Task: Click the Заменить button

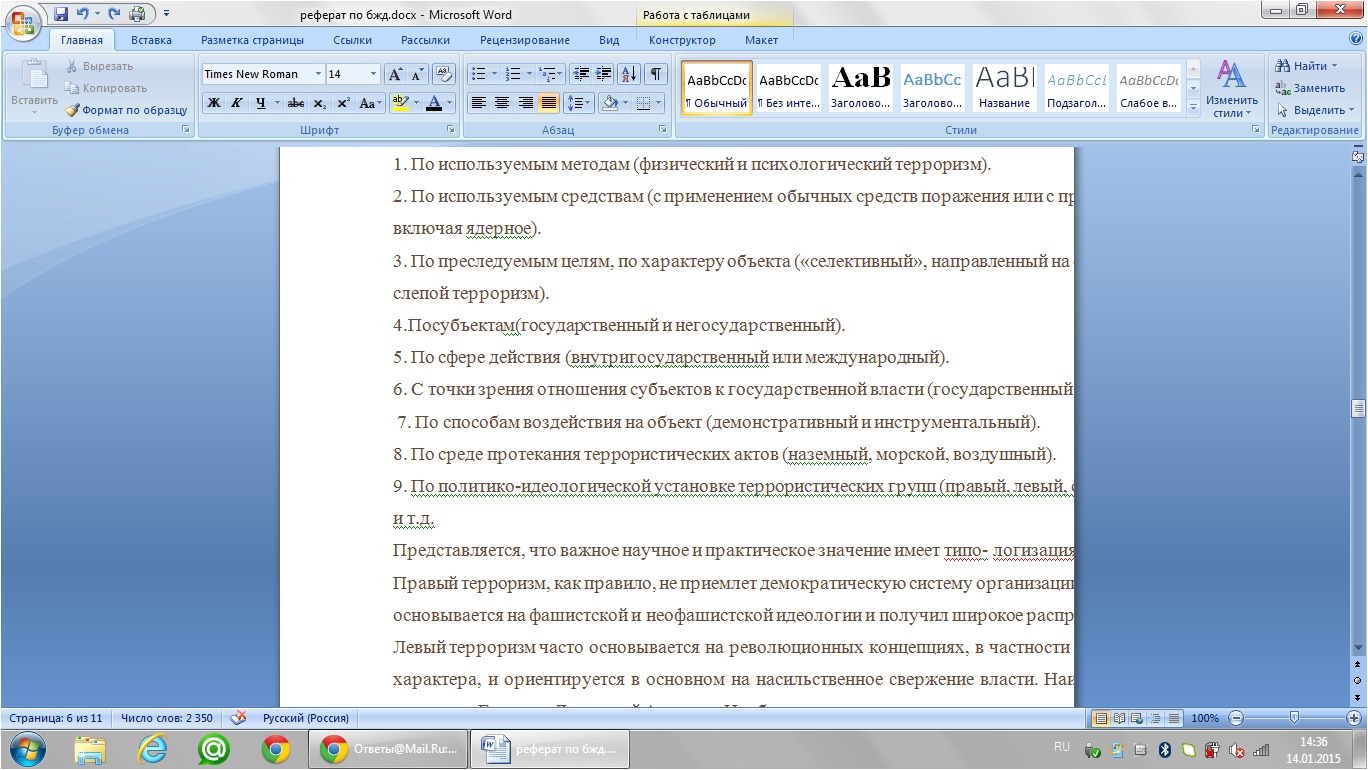Action: click(1311, 88)
